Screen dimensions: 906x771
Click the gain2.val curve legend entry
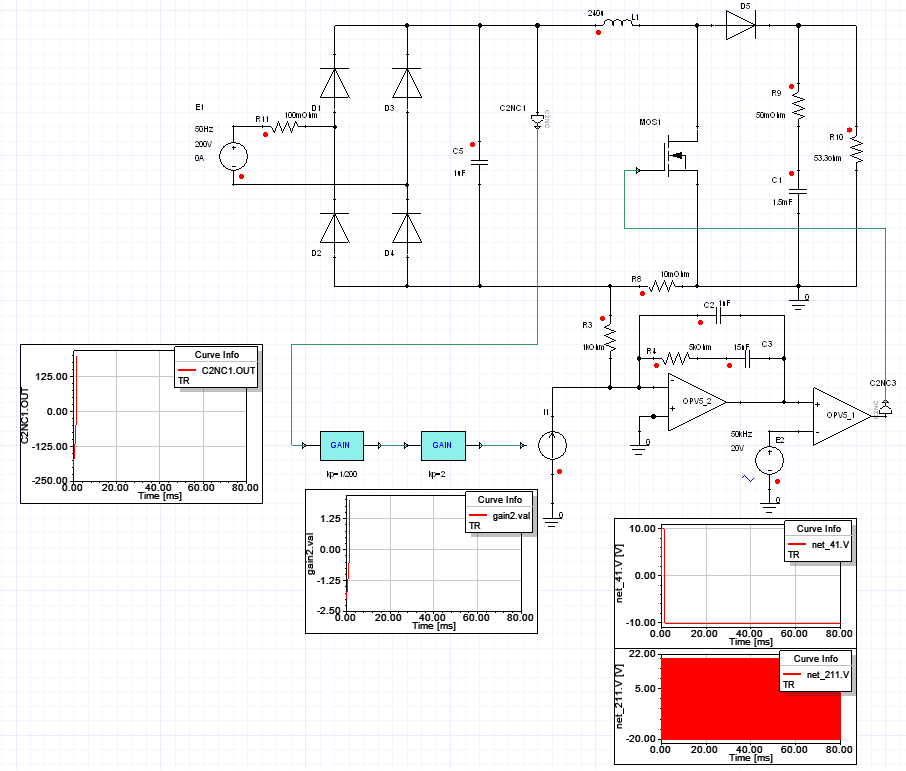tap(499, 516)
